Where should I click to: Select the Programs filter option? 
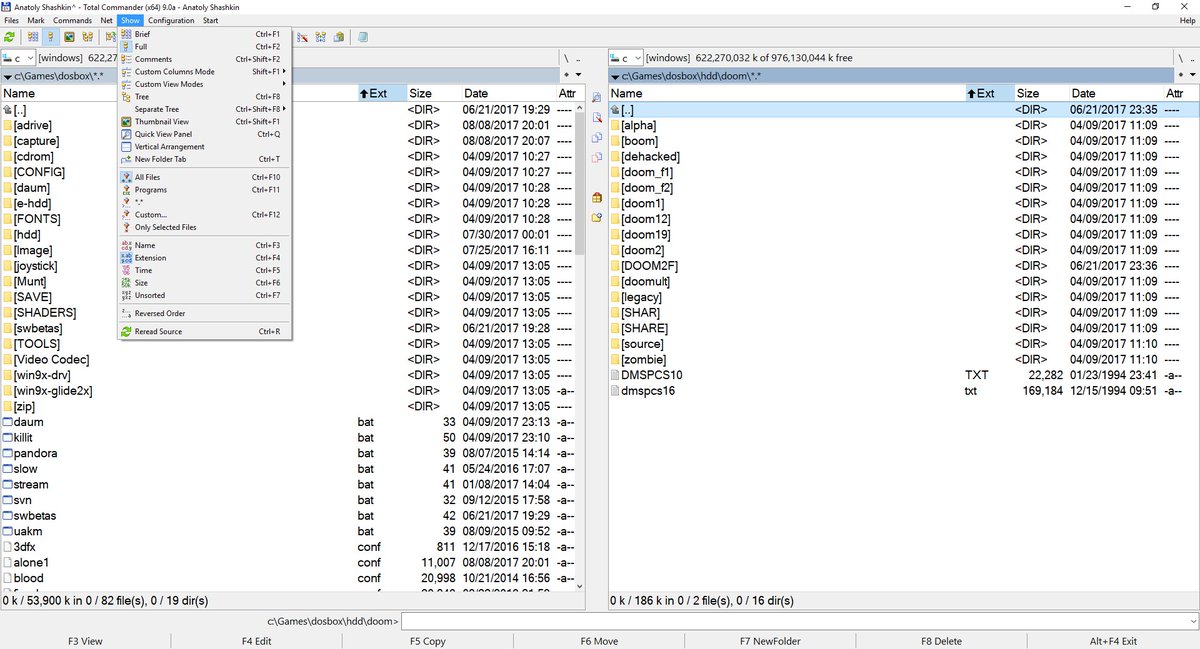pyautogui.click(x=204, y=190)
